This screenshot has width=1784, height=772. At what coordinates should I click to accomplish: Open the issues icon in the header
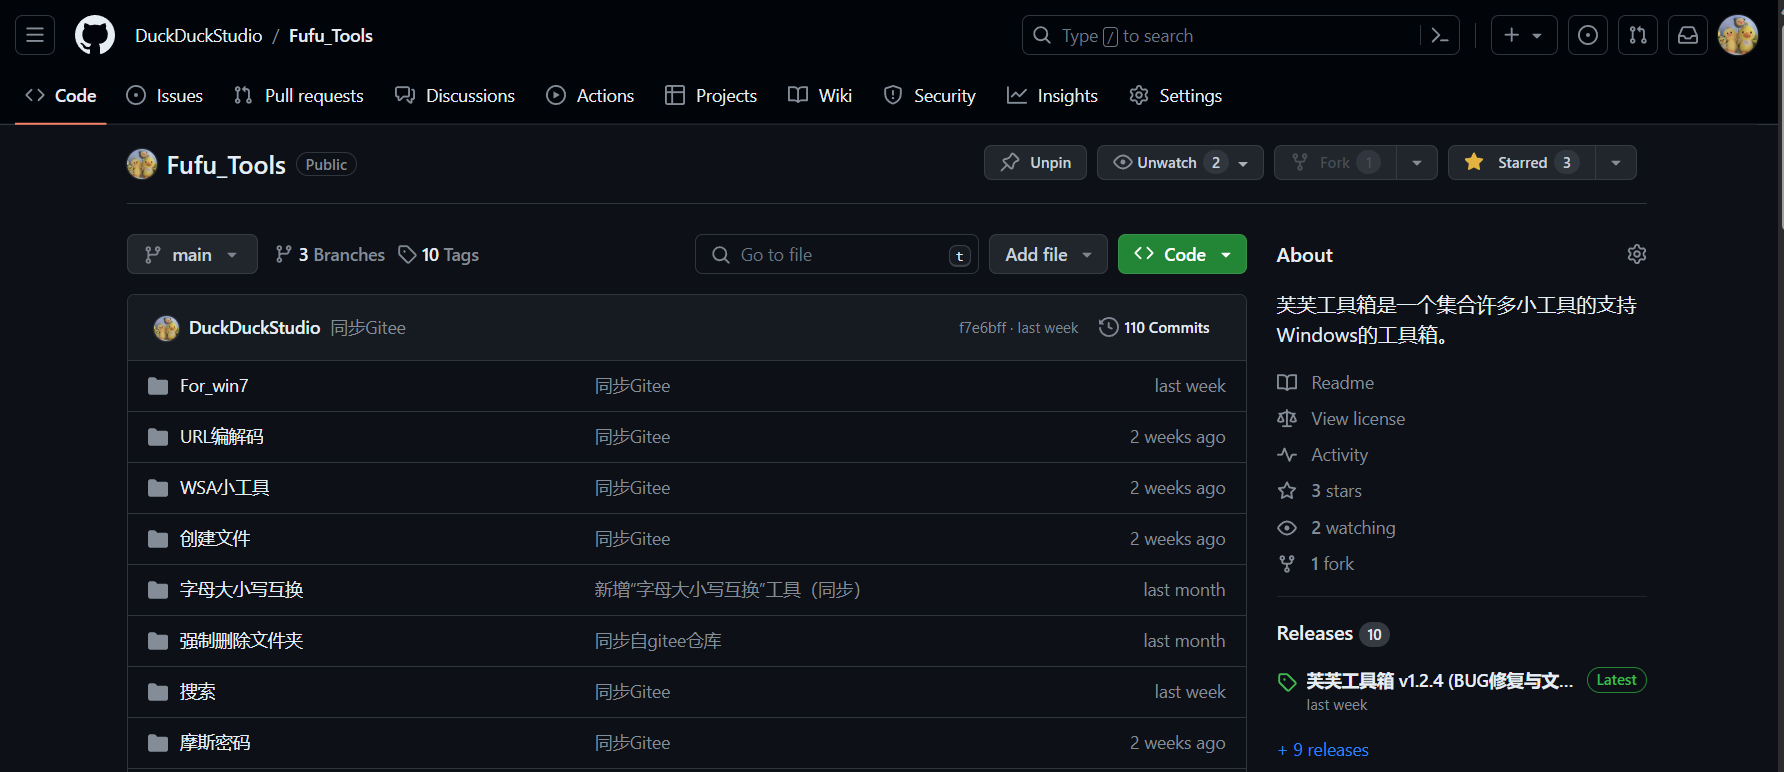(1588, 36)
